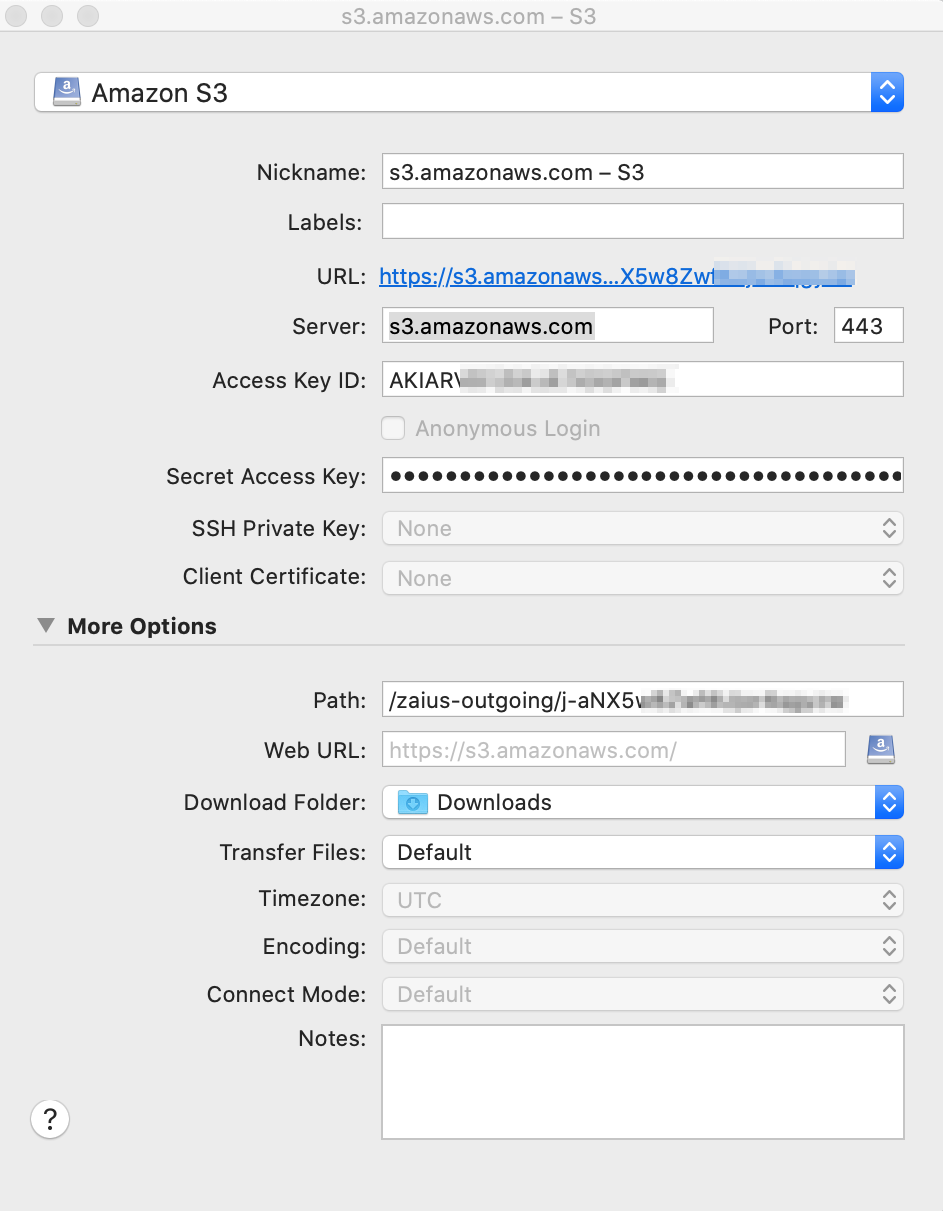Open the Amazon S3 protocol dropdown
Image resolution: width=943 pixels, height=1211 pixels.
point(469,93)
